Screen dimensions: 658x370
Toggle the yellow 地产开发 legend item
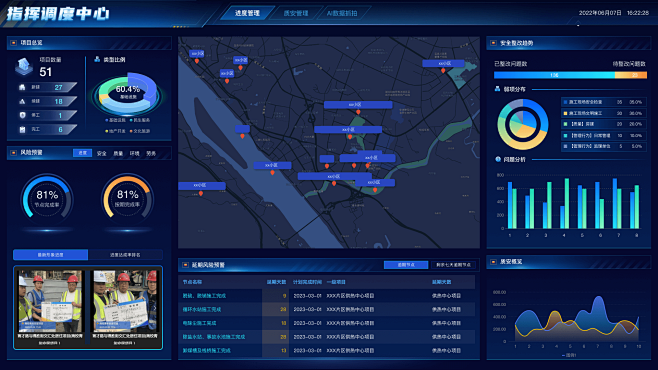(115, 131)
